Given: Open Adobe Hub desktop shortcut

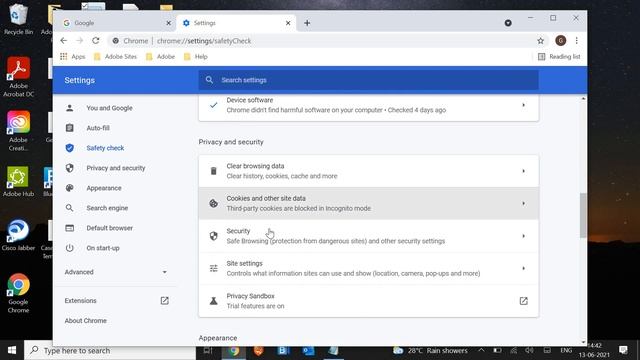Looking at the screenshot, I should click(x=18, y=181).
